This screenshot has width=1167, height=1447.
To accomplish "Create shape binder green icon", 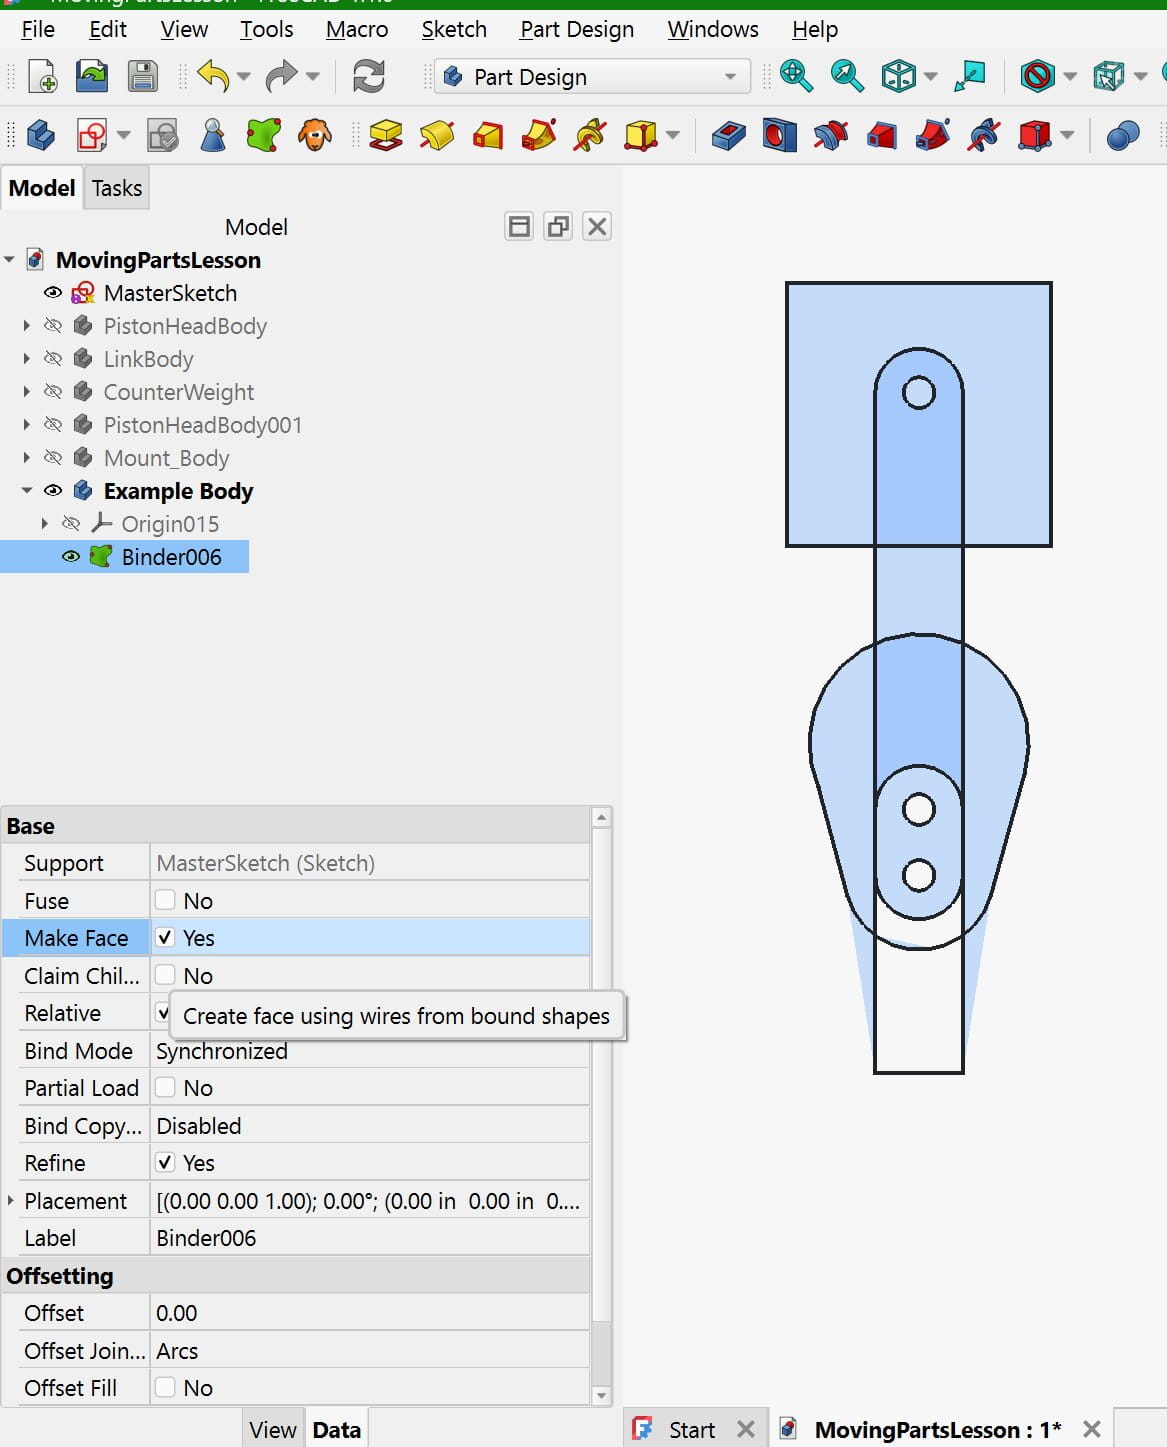I will tap(264, 134).
